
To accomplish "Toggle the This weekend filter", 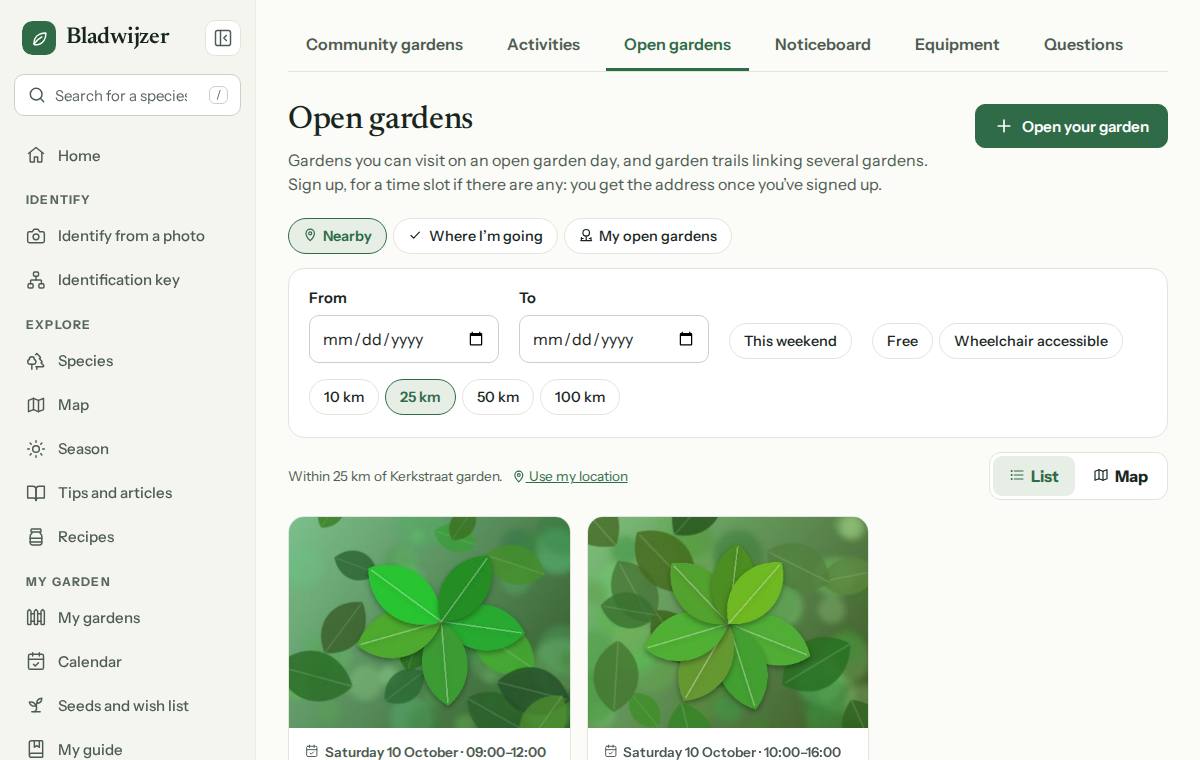I will coord(790,341).
